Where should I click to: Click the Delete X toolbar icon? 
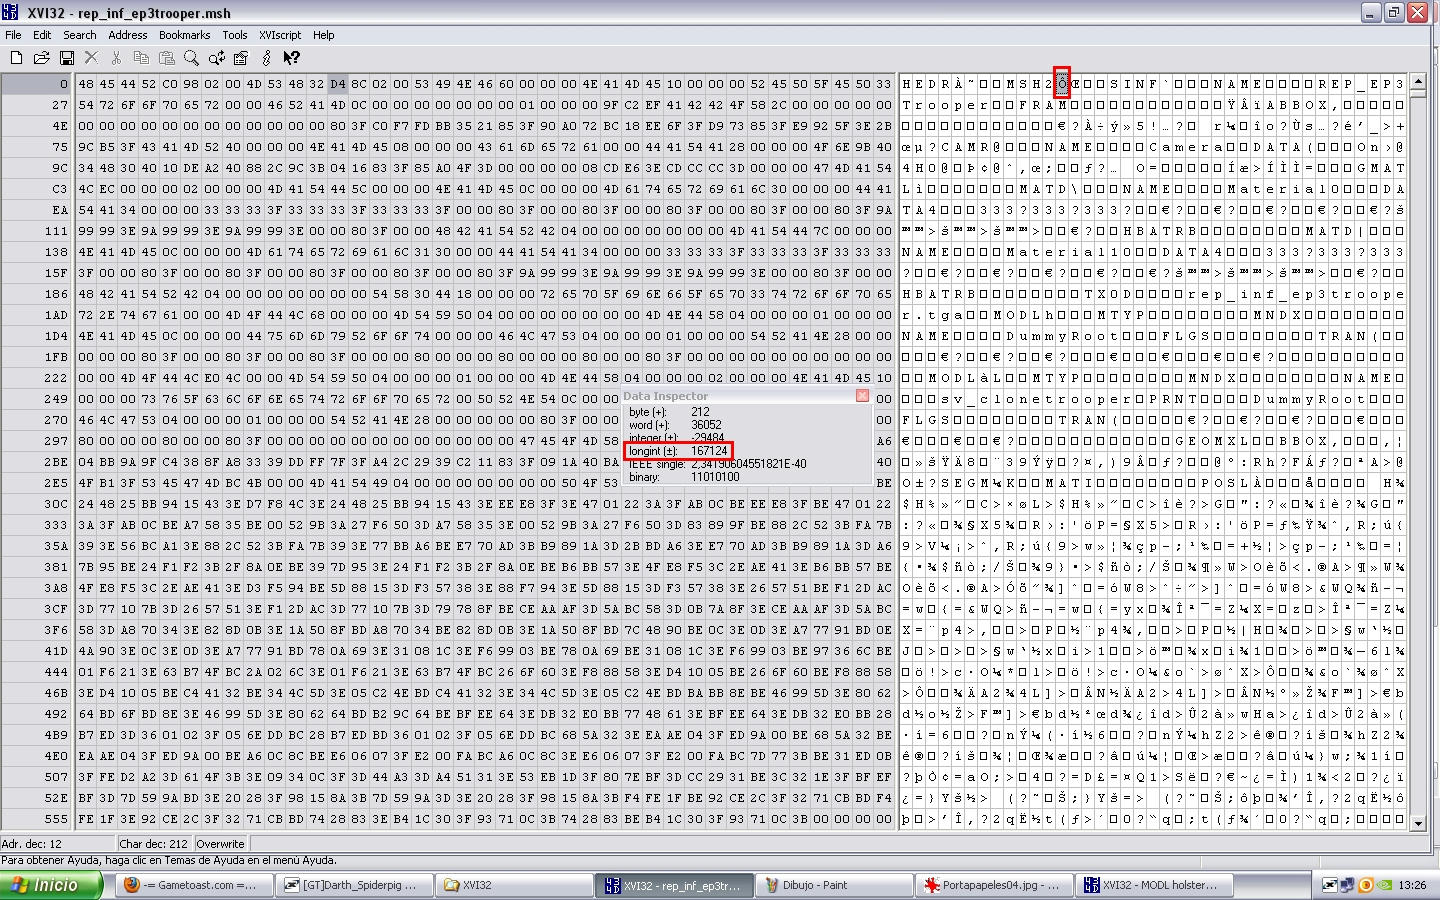click(91, 58)
